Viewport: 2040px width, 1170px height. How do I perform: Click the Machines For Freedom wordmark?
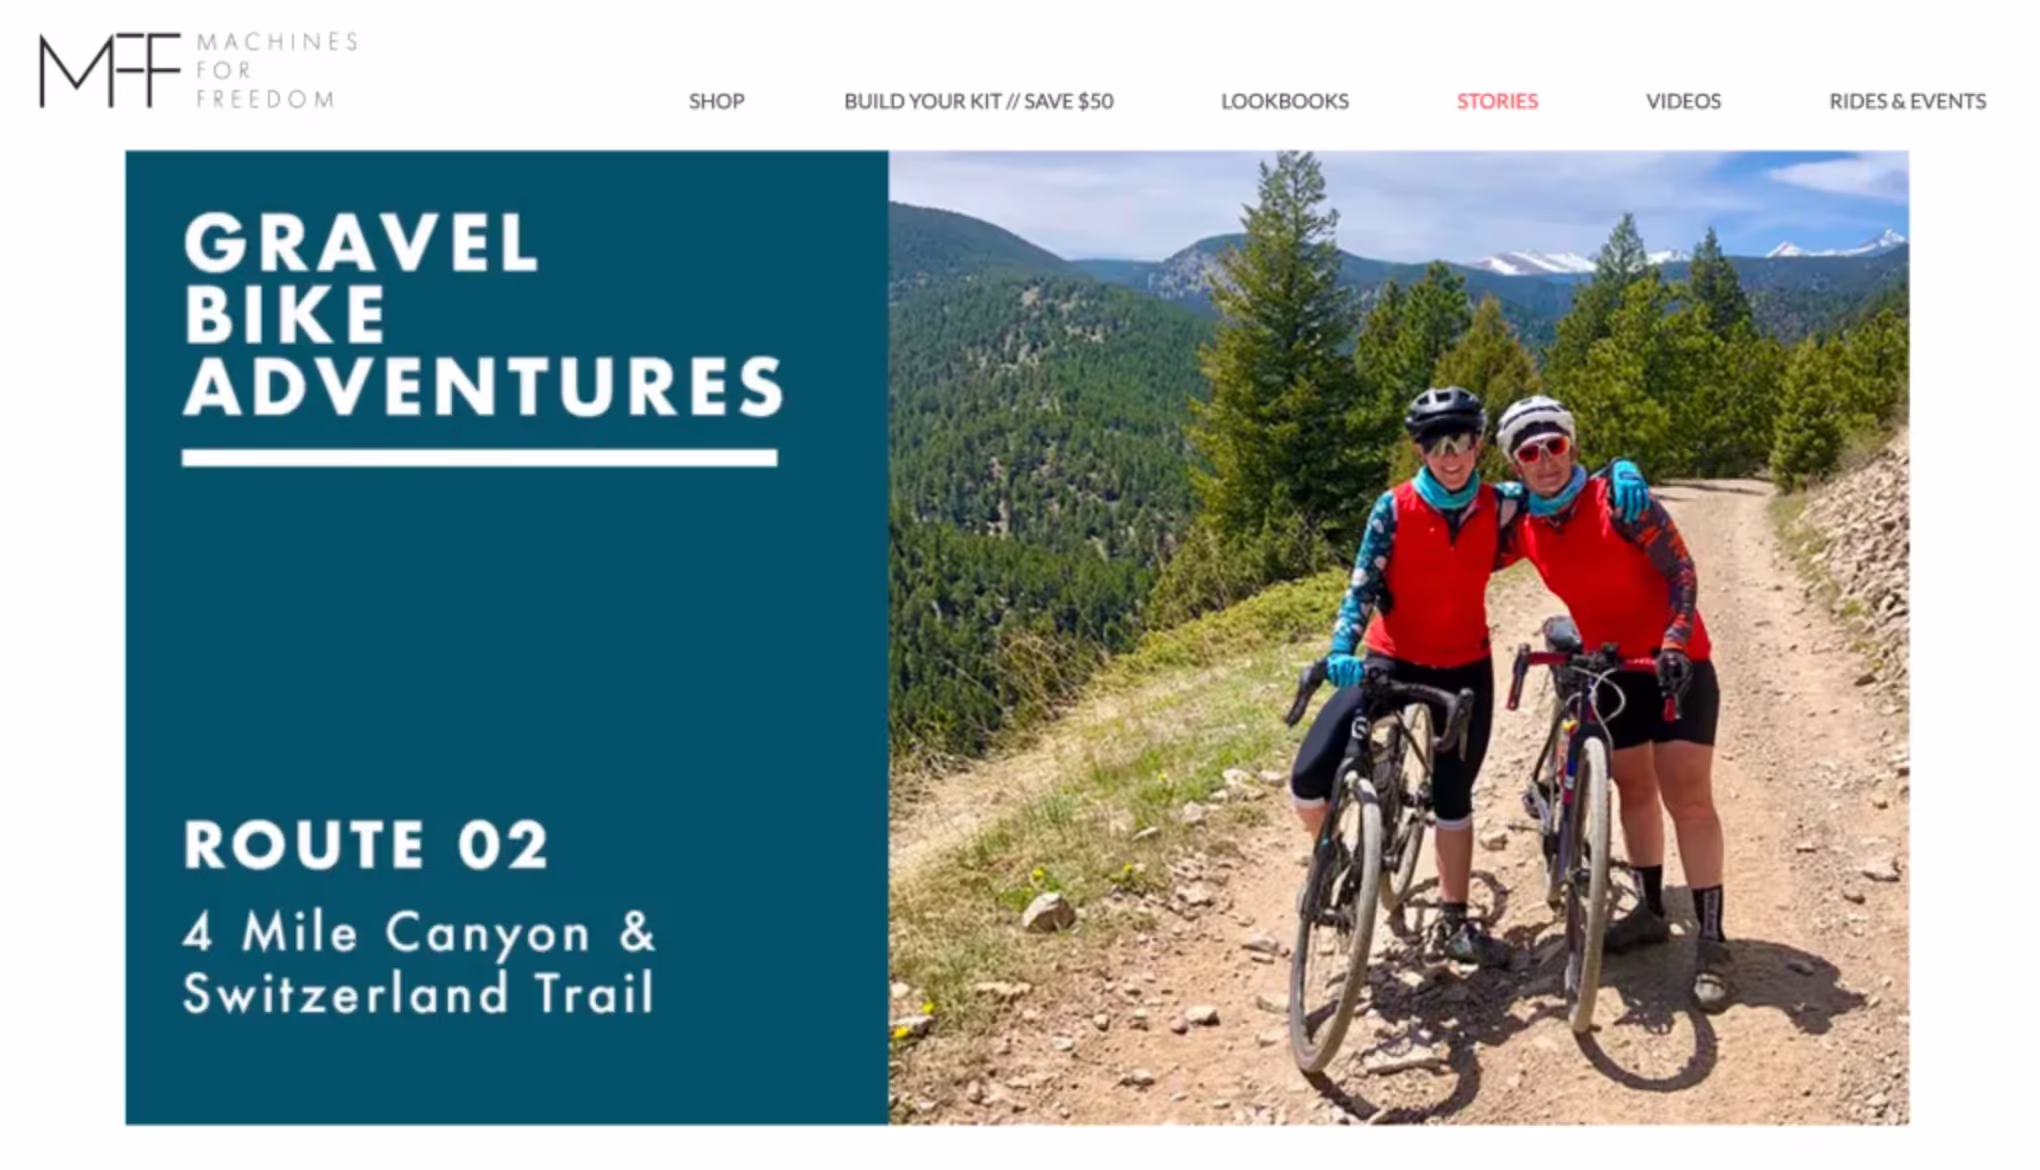pos(276,70)
